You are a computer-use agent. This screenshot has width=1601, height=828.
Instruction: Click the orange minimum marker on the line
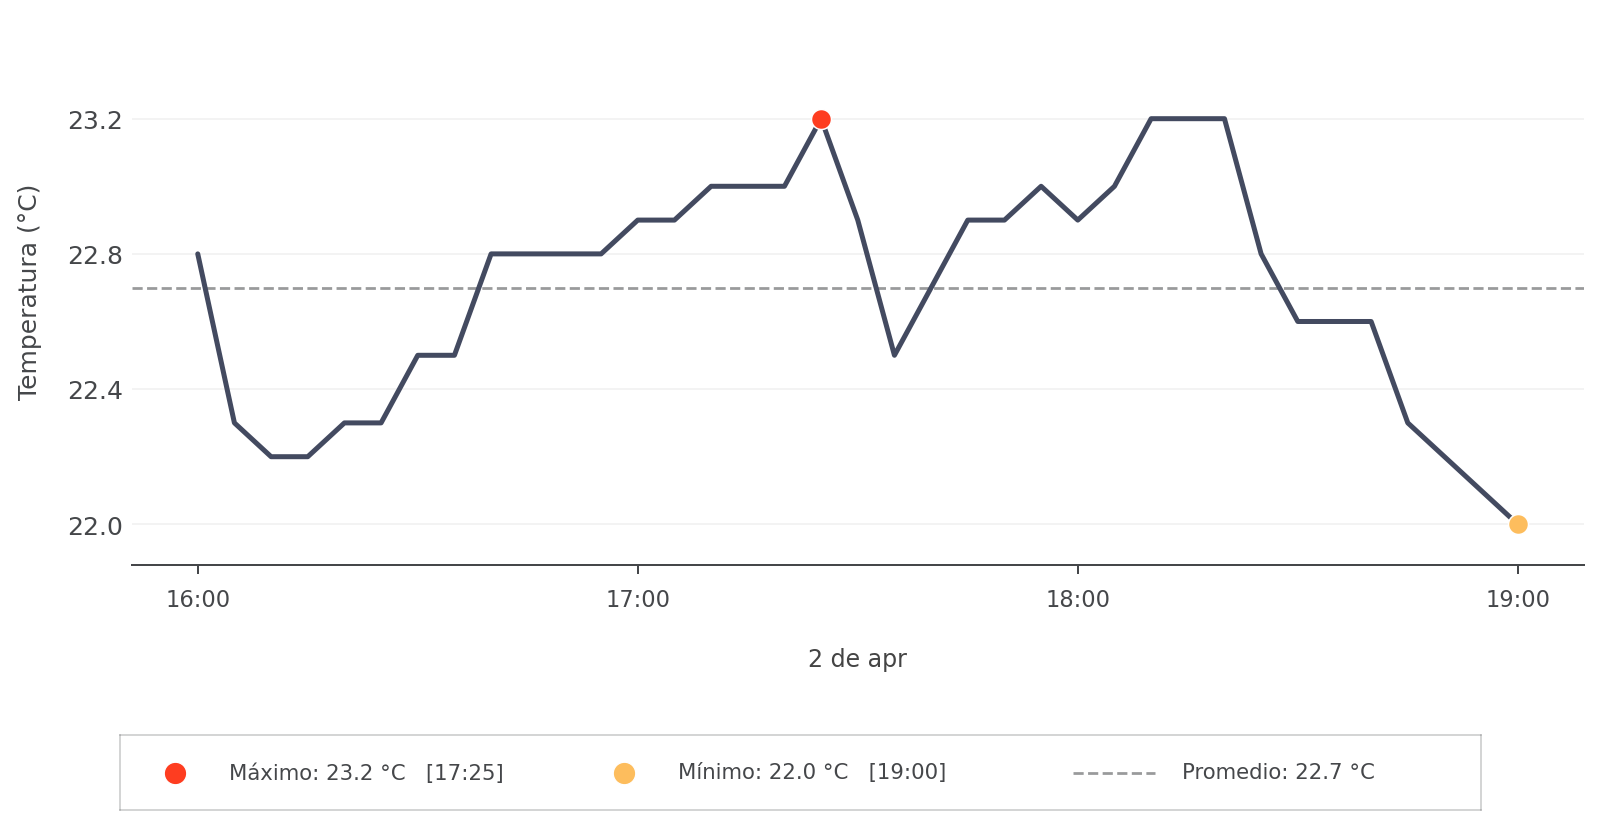pyautogui.click(x=1518, y=524)
